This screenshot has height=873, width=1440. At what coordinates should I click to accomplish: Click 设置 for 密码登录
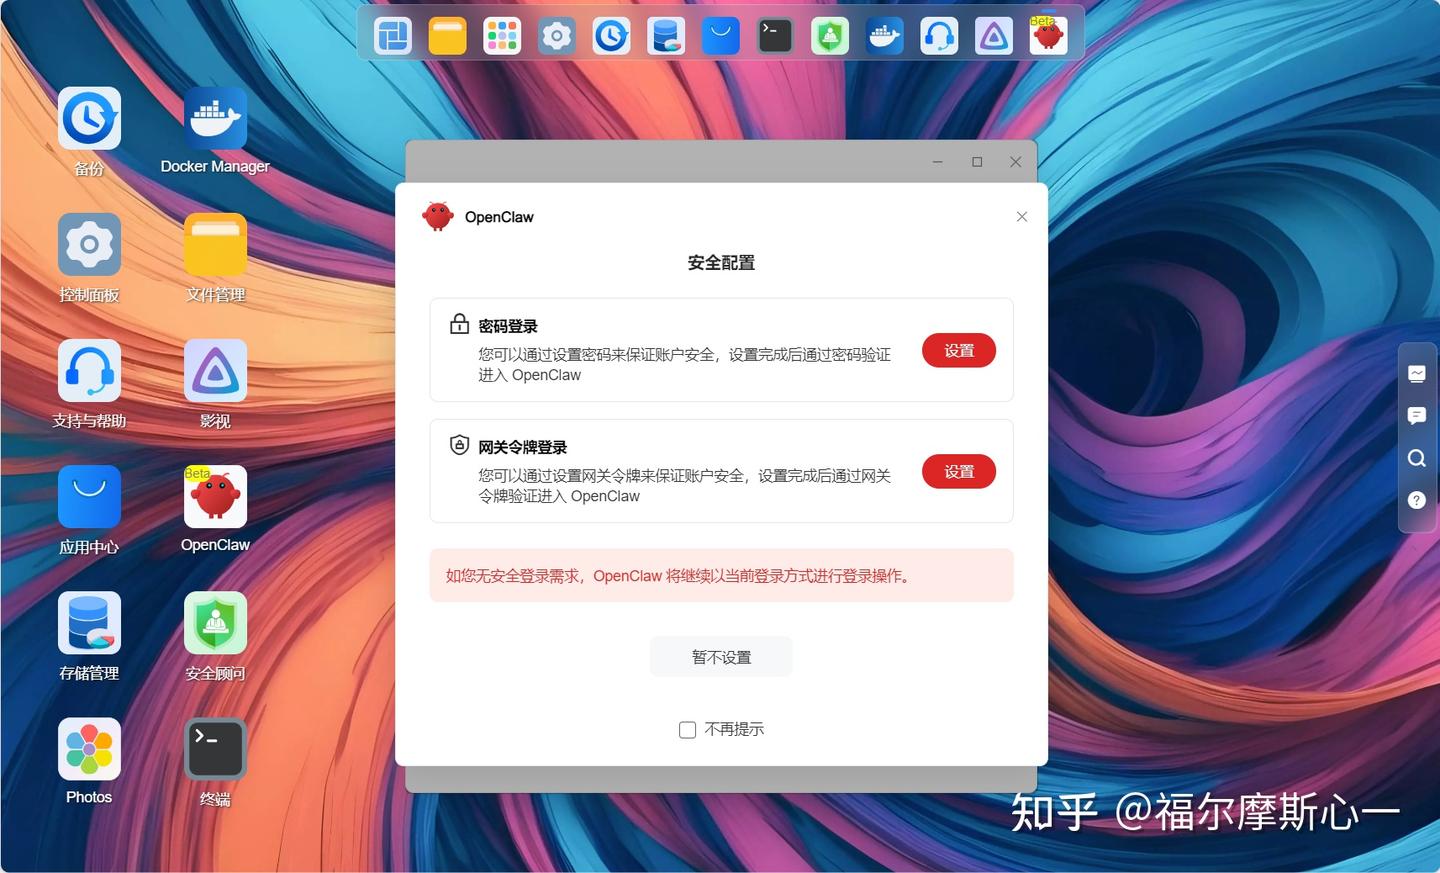959,351
